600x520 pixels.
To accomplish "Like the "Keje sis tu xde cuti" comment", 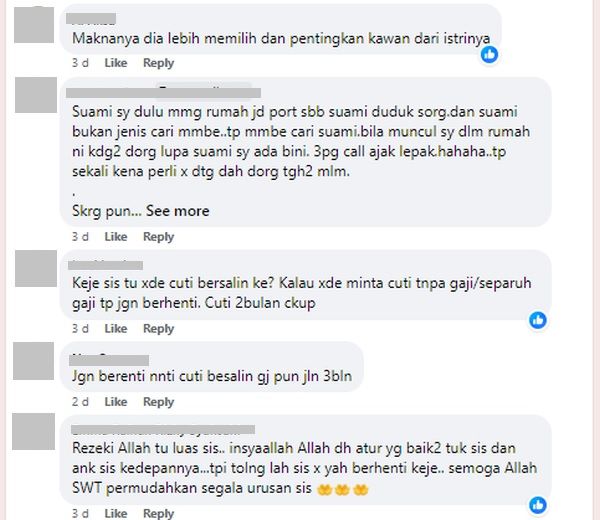I will point(116,329).
